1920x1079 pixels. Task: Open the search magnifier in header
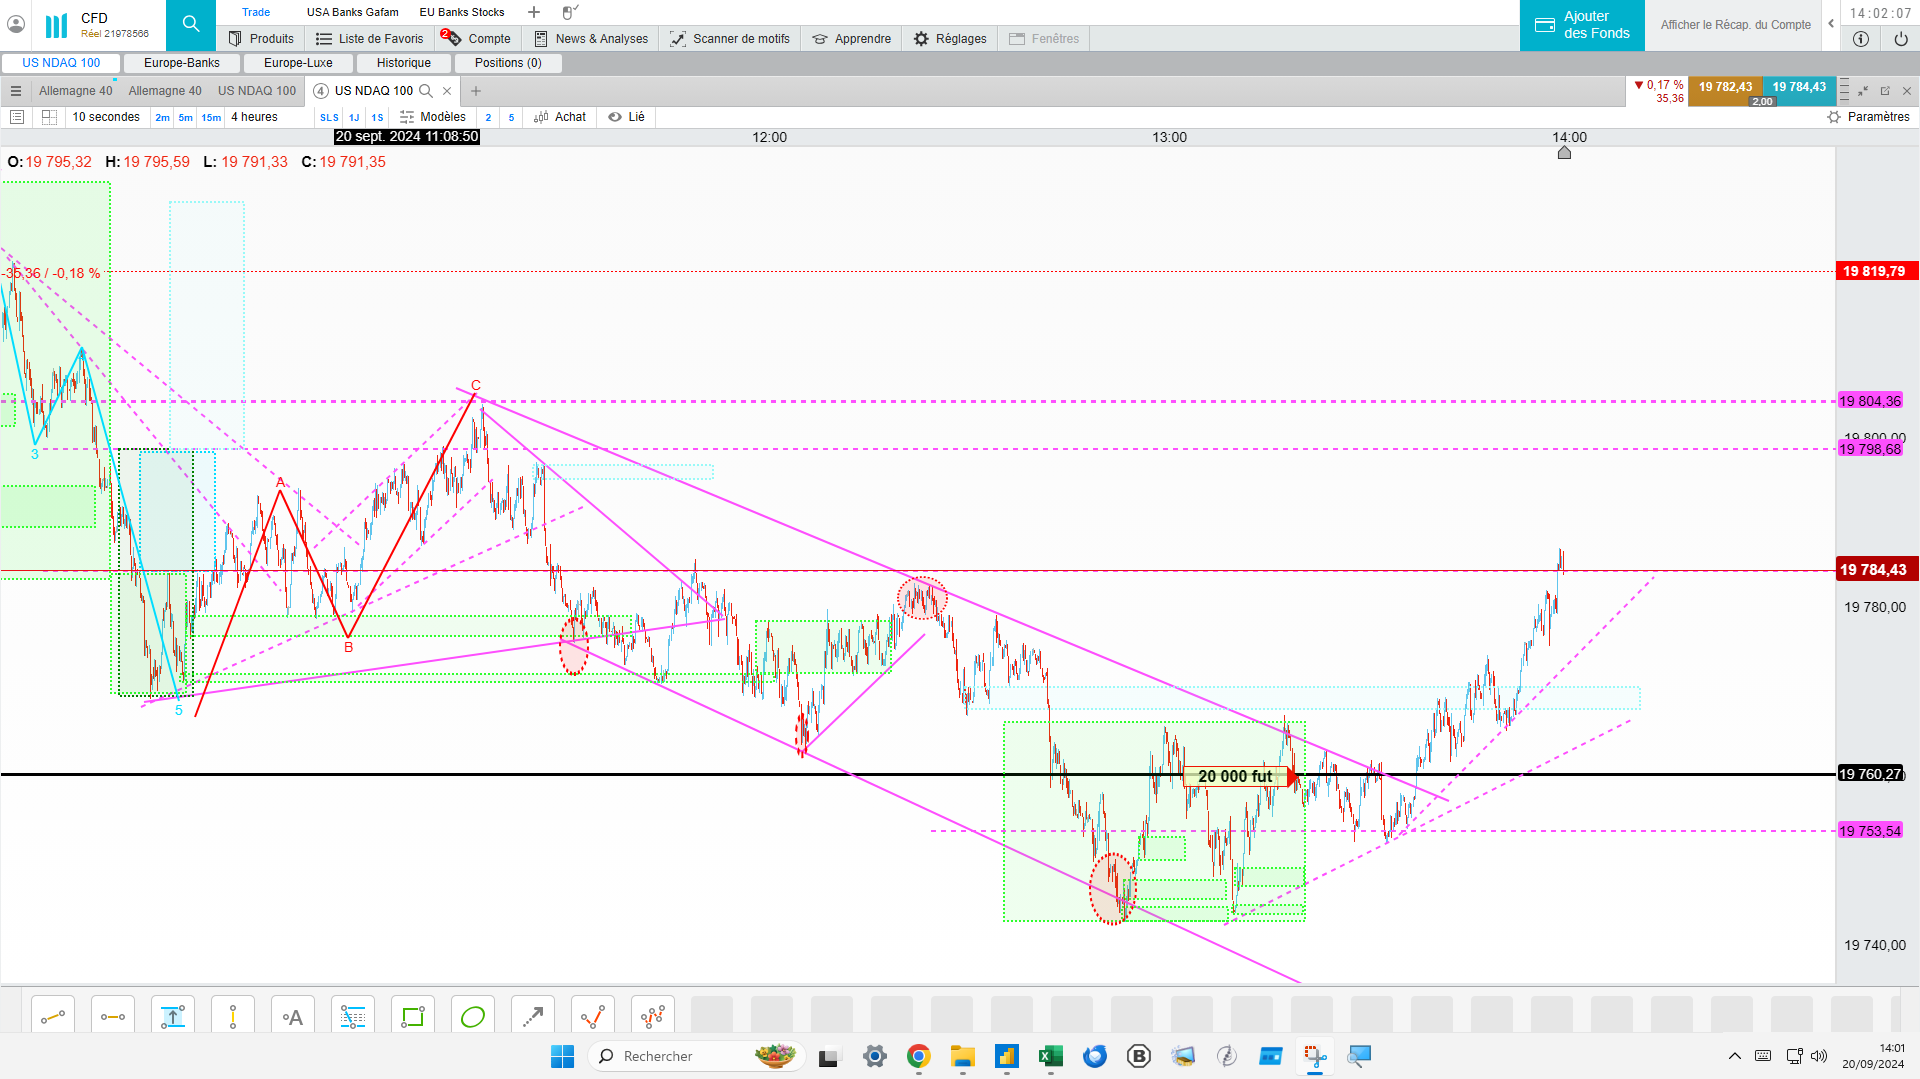click(190, 24)
